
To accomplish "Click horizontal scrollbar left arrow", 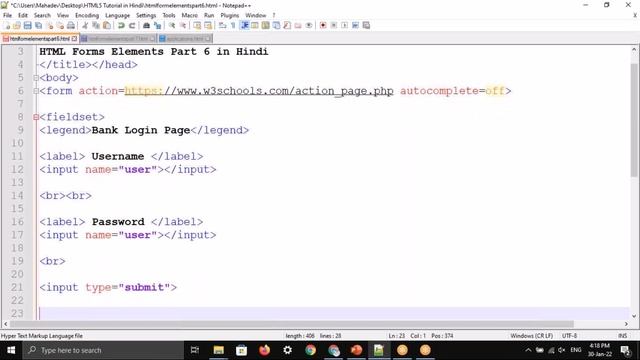I will coord(5,324).
